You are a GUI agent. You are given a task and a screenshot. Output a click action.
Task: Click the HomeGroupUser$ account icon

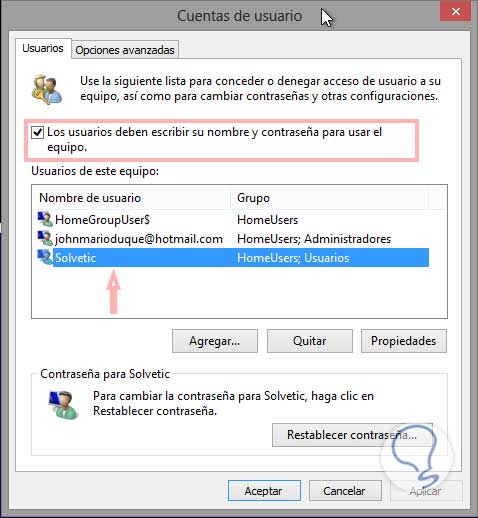(45, 220)
